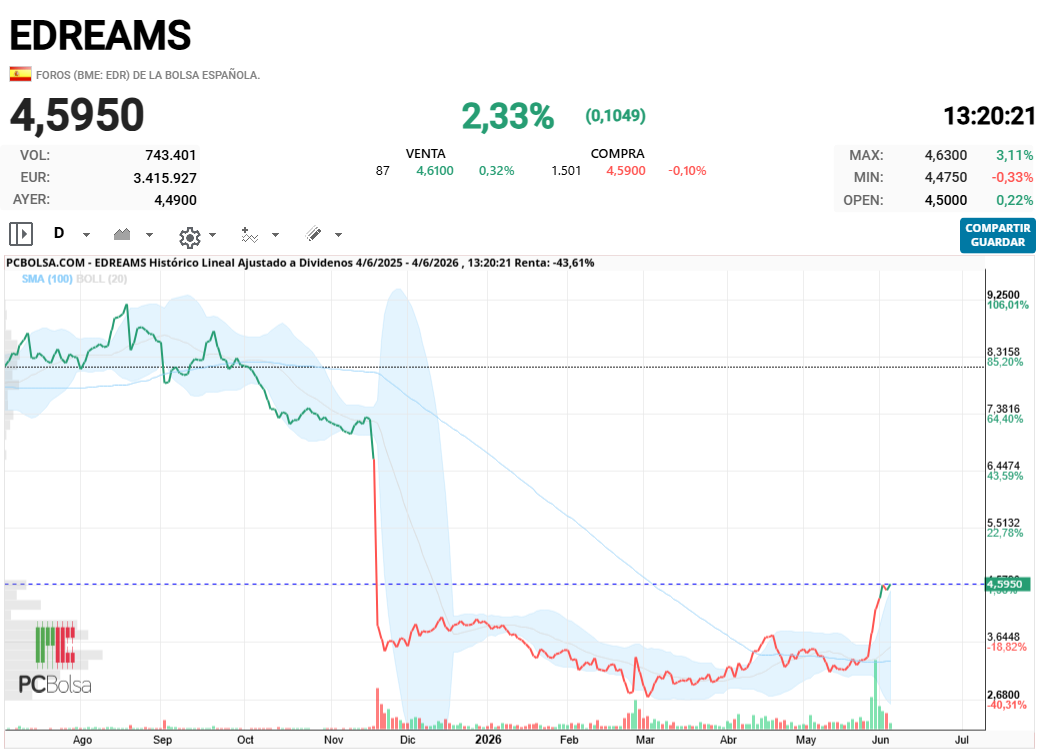
Task: Click the COMPRA price 4,5900
Action: click(626, 171)
